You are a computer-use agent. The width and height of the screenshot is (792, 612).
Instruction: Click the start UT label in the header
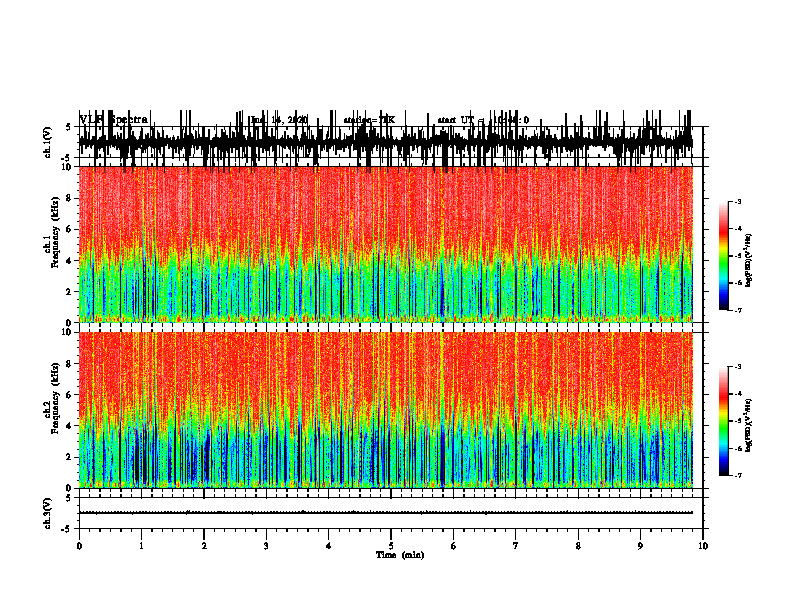point(483,120)
